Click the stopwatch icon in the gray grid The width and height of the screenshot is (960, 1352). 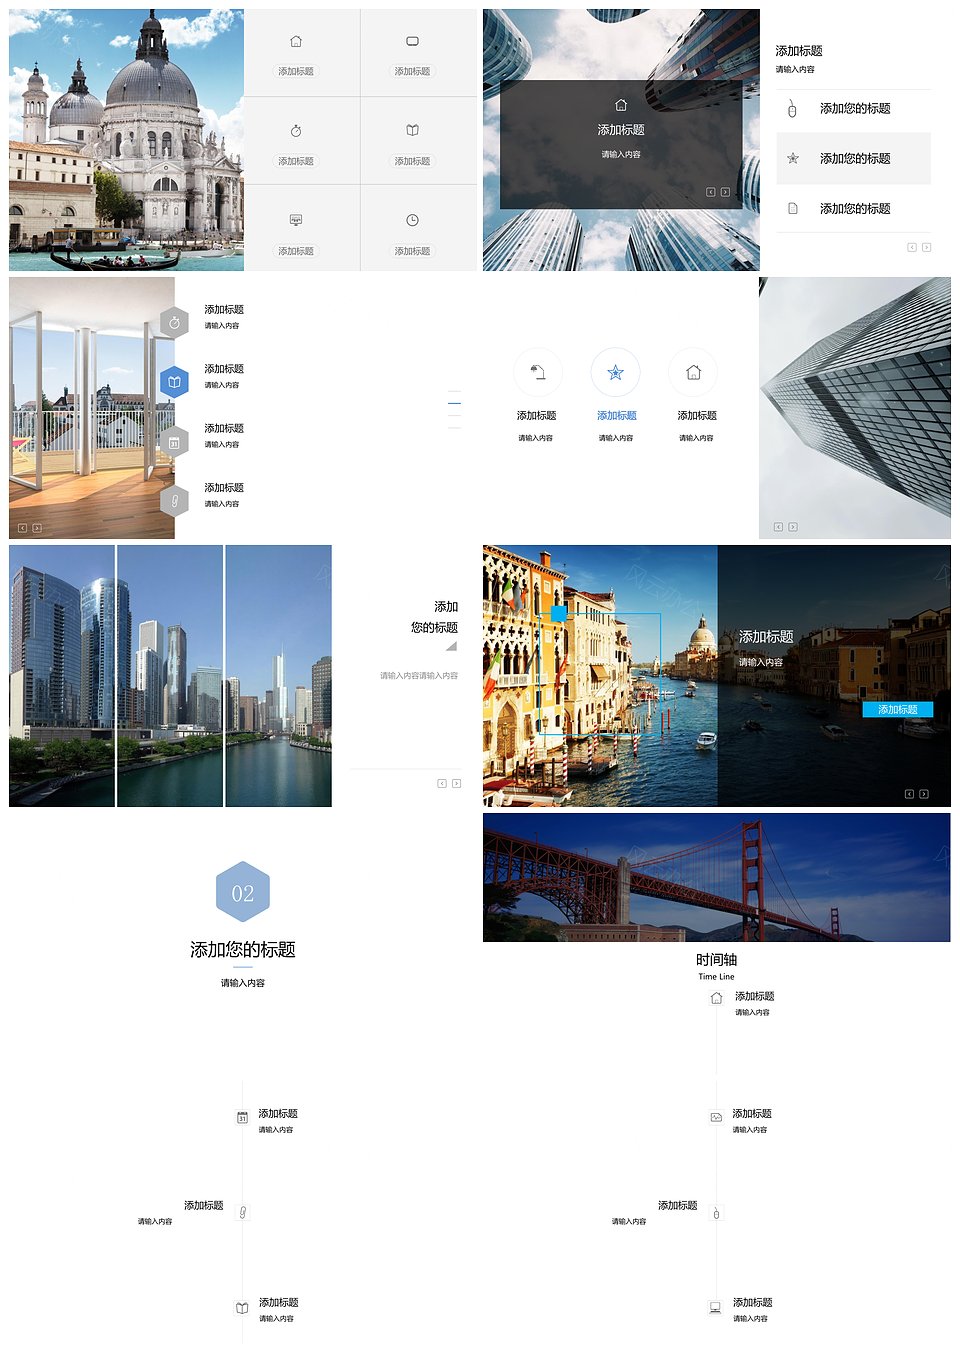tap(296, 131)
